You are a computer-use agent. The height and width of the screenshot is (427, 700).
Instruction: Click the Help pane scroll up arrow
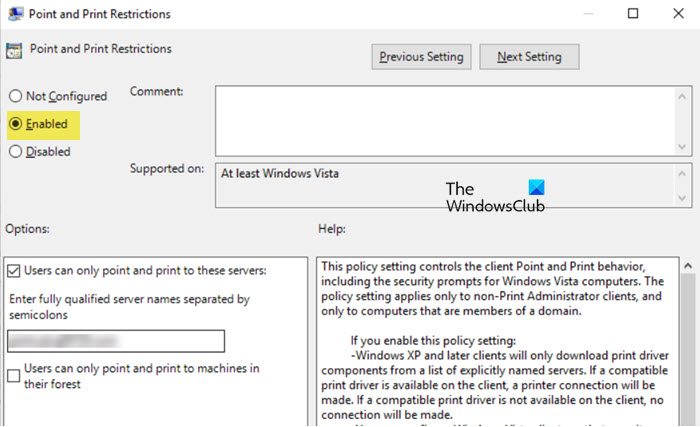pyautogui.click(x=686, y=266)
